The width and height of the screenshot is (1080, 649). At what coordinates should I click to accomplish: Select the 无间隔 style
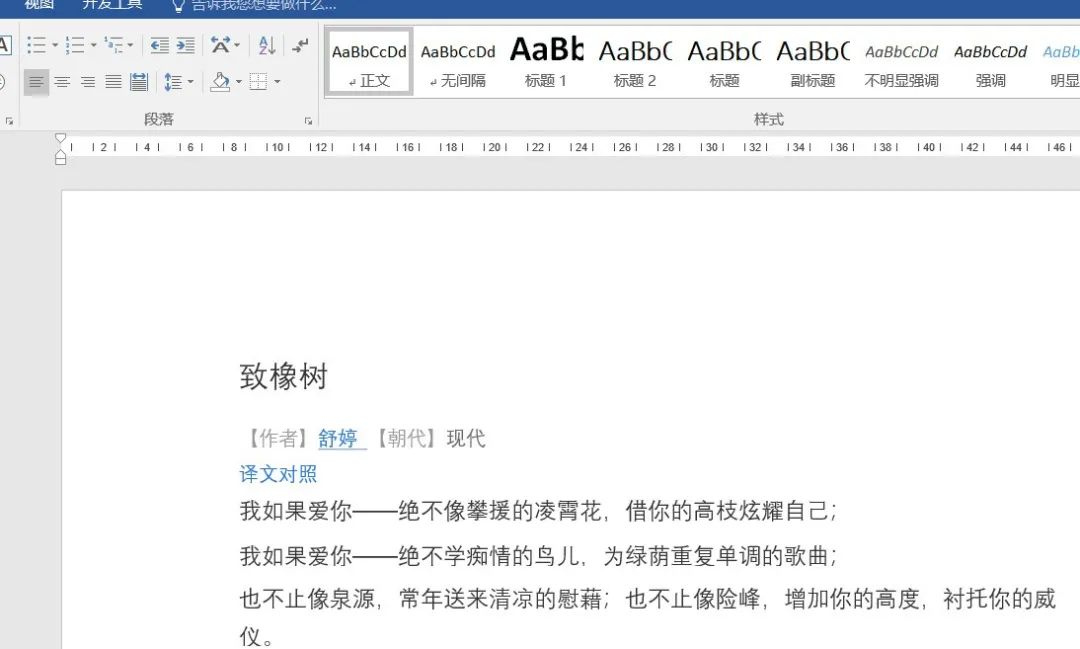coord(458,62)
